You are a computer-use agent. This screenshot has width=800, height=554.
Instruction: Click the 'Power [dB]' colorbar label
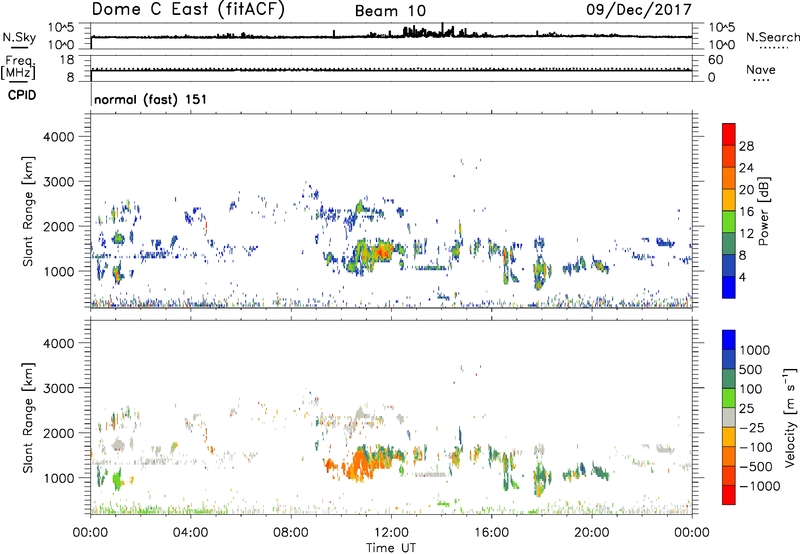764,211
